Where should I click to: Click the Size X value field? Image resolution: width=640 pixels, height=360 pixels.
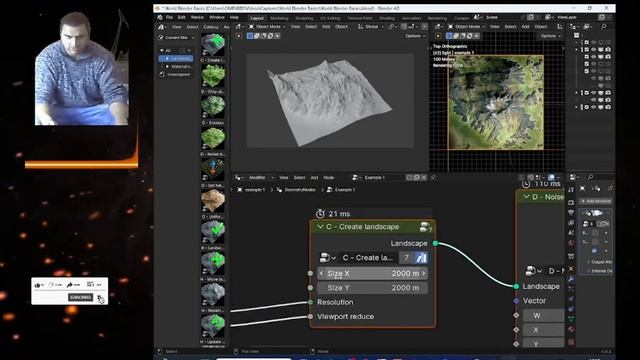point(372,273)
